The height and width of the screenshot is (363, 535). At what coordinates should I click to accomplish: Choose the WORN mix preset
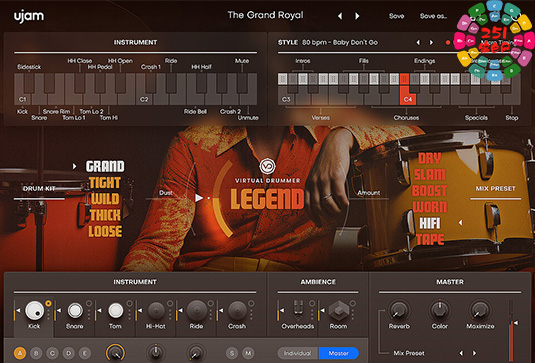430,207
